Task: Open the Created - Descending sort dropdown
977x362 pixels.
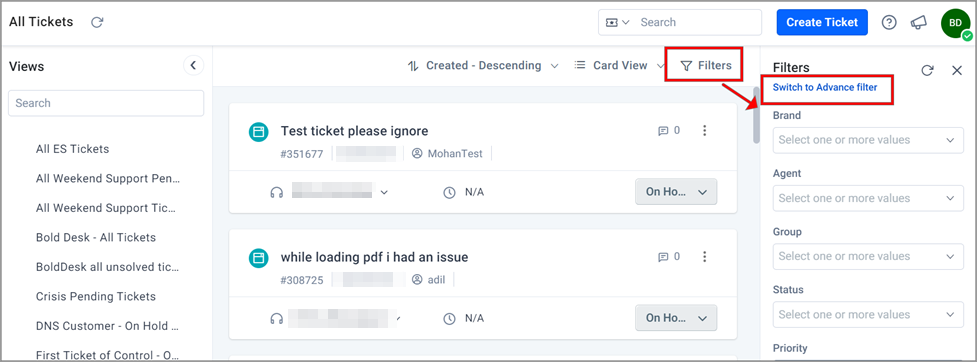Action: pyautogui.click(x=484, y=65)
